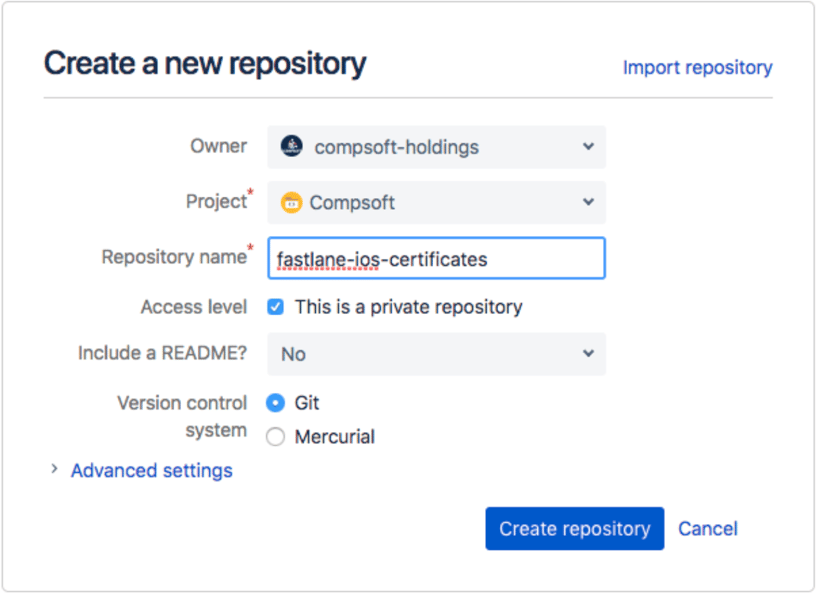Select the Git radio button
This screenshot has width=817, height=595.
tap(275, 403)
